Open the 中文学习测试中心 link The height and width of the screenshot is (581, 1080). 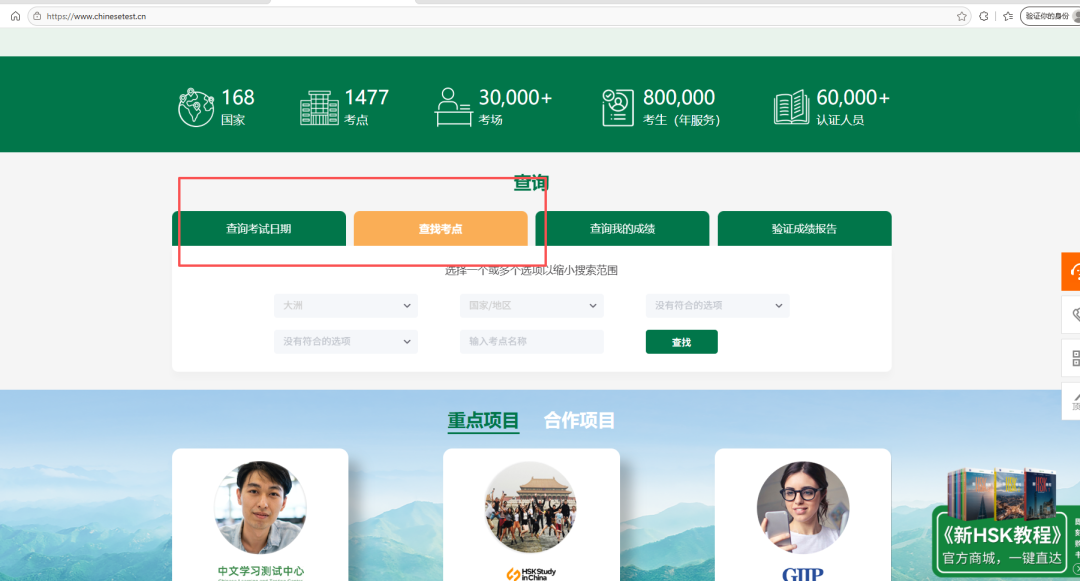(x=260, y=571)
